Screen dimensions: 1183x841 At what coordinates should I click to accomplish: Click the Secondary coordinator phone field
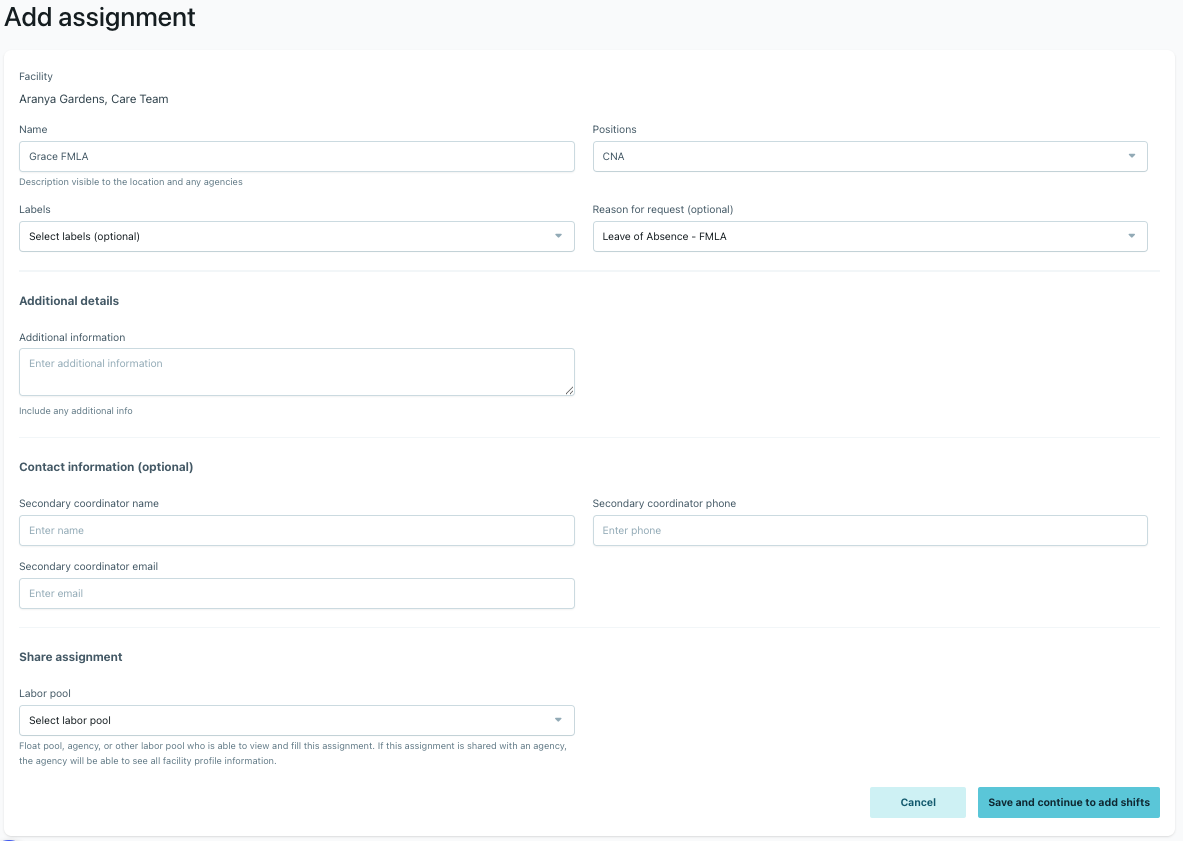point(870,530)
